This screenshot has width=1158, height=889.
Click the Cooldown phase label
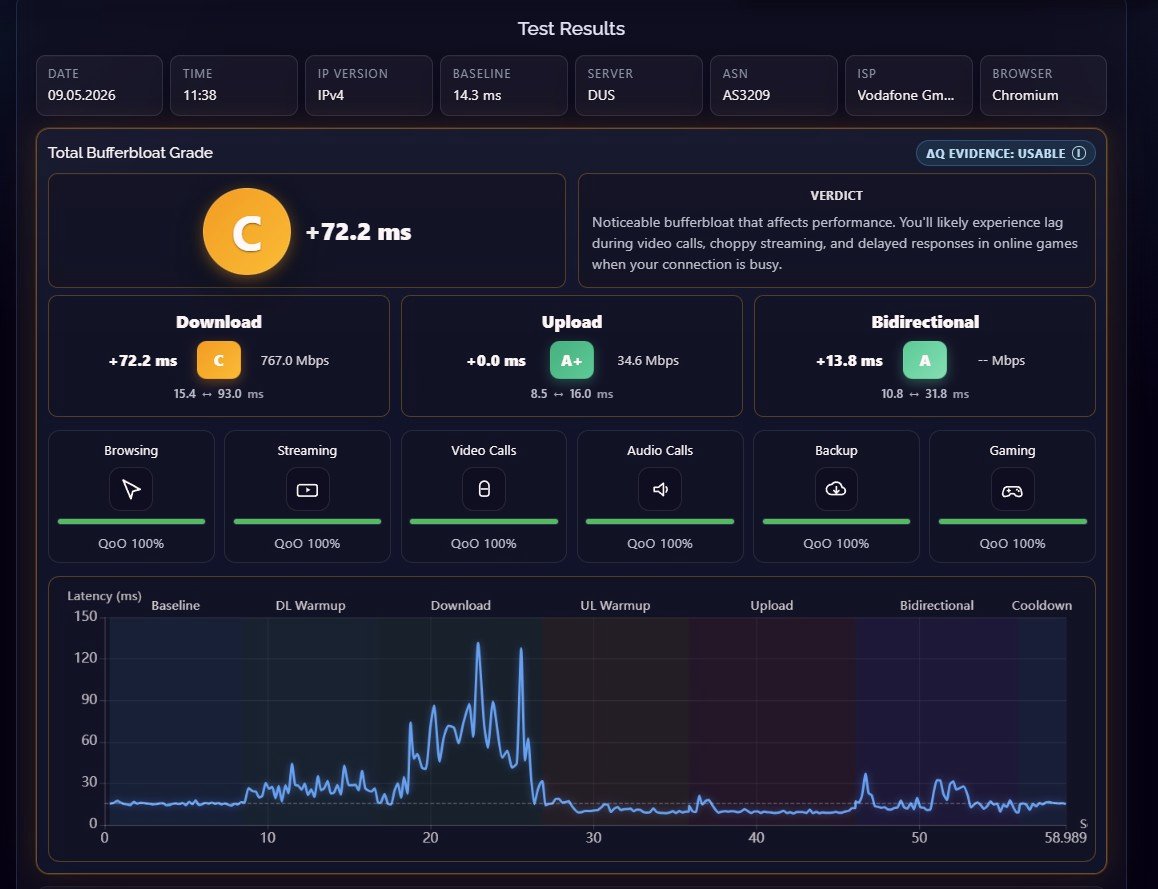click(x=1041, y=605)
